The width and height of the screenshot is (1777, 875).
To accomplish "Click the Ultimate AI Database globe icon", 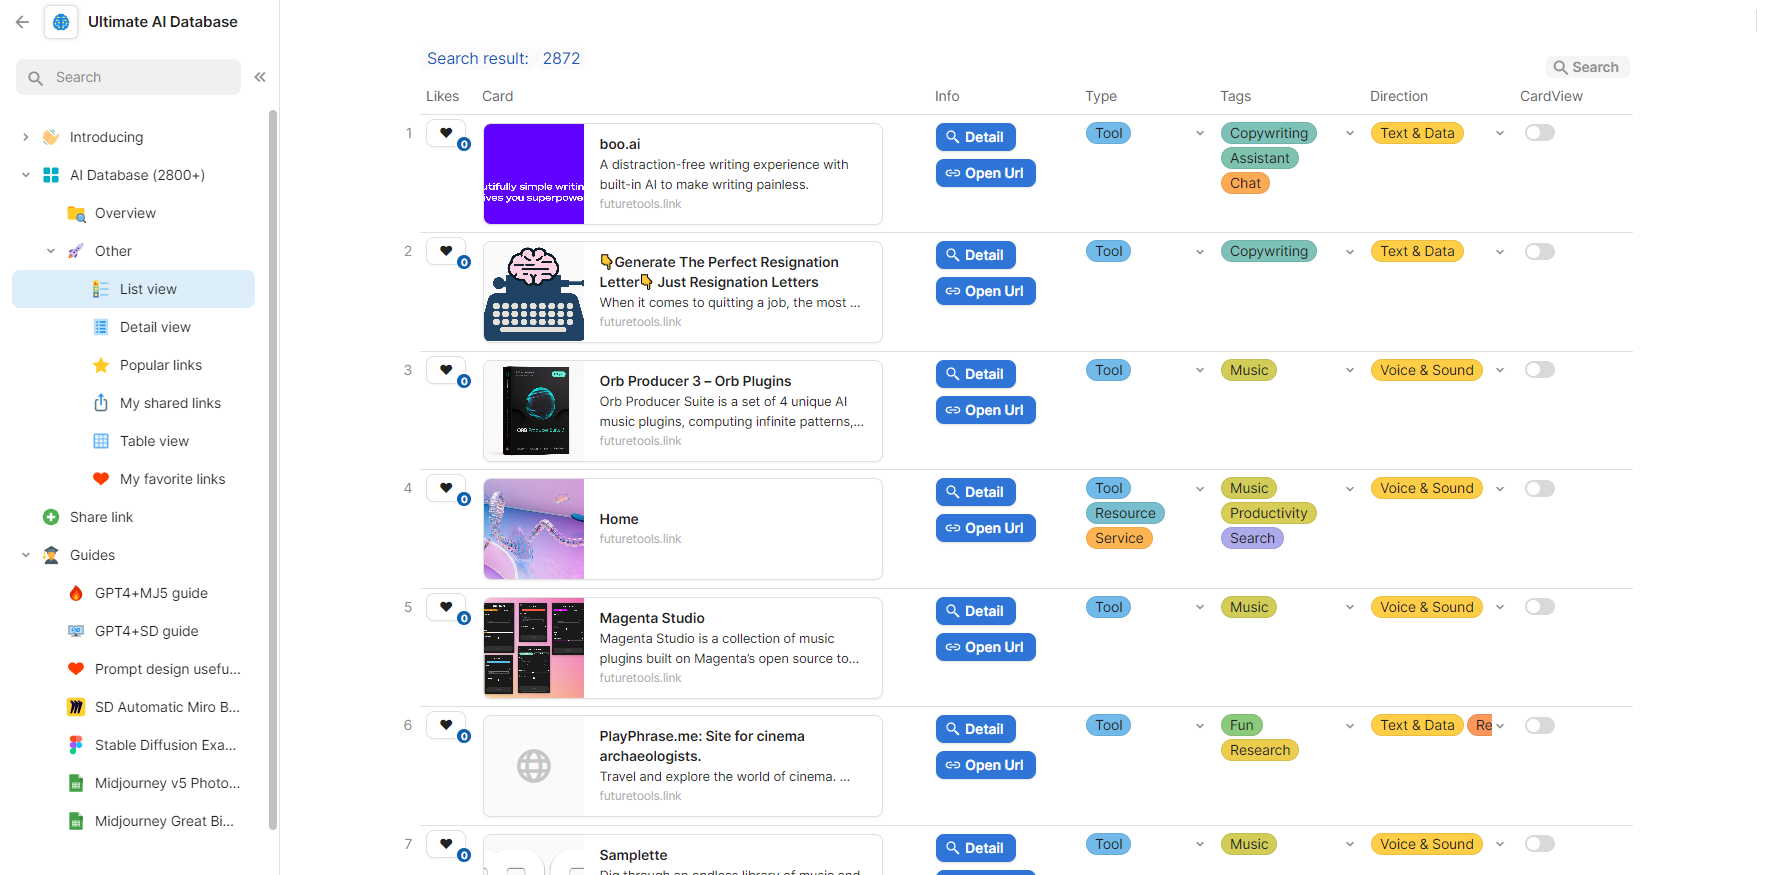I will [x=61, y=22].
